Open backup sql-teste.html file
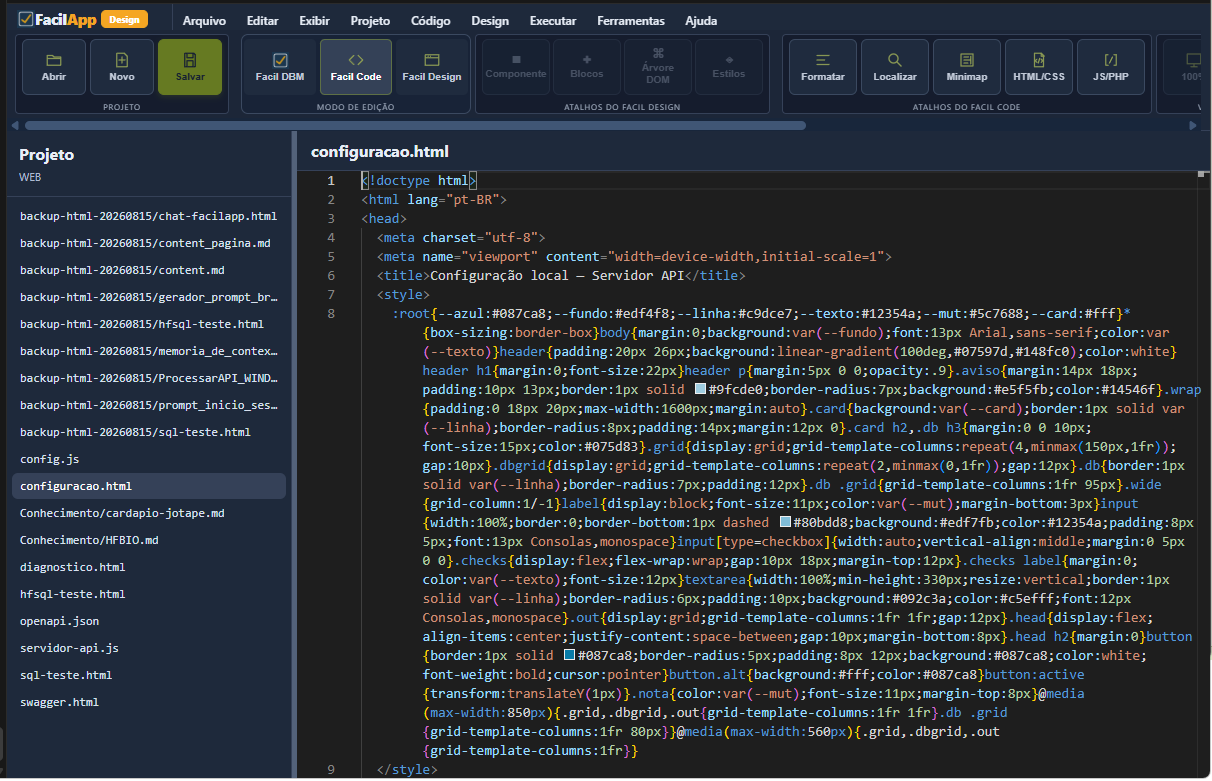The height and width of the screenshot is (781, 1212). click(149, 432)
